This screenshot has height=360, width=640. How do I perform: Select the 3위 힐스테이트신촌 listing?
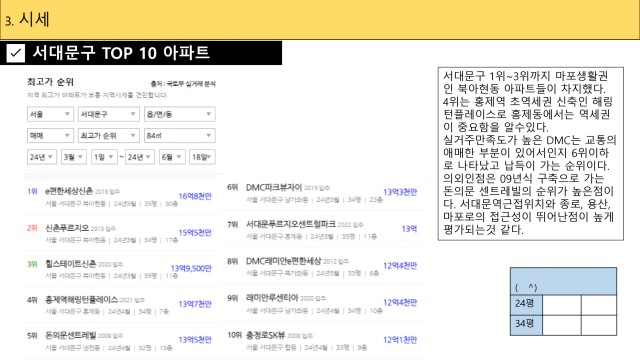coord(120,269)
